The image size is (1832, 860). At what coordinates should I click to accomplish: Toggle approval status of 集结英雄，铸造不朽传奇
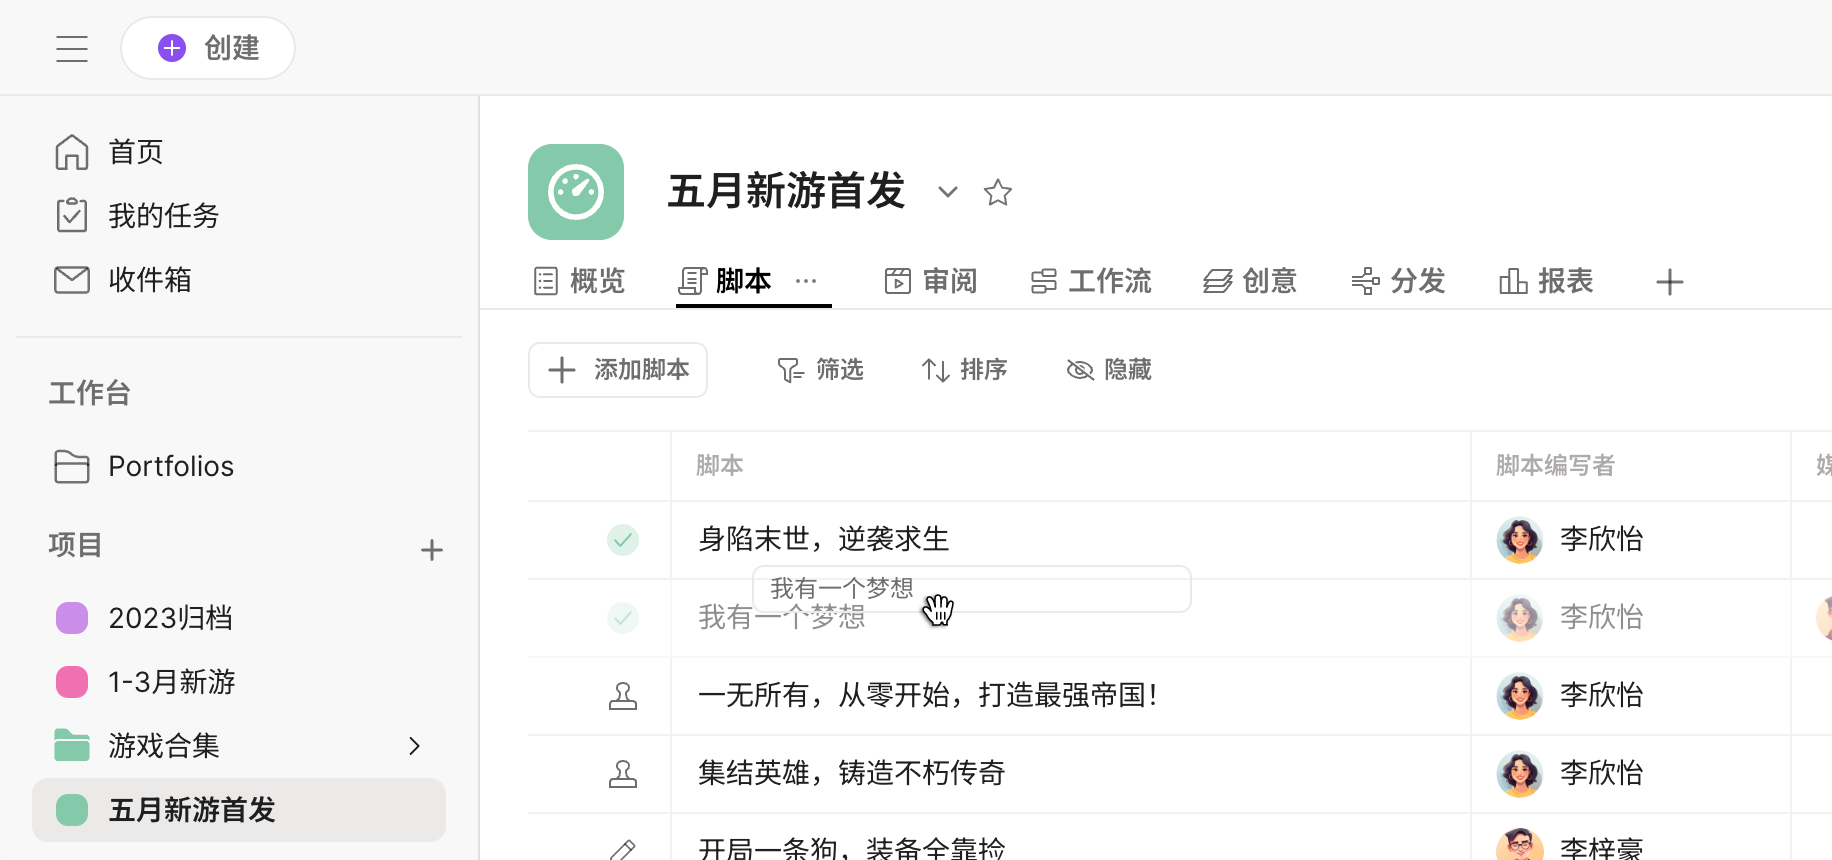pyautogui.click(x=623, y=774)
